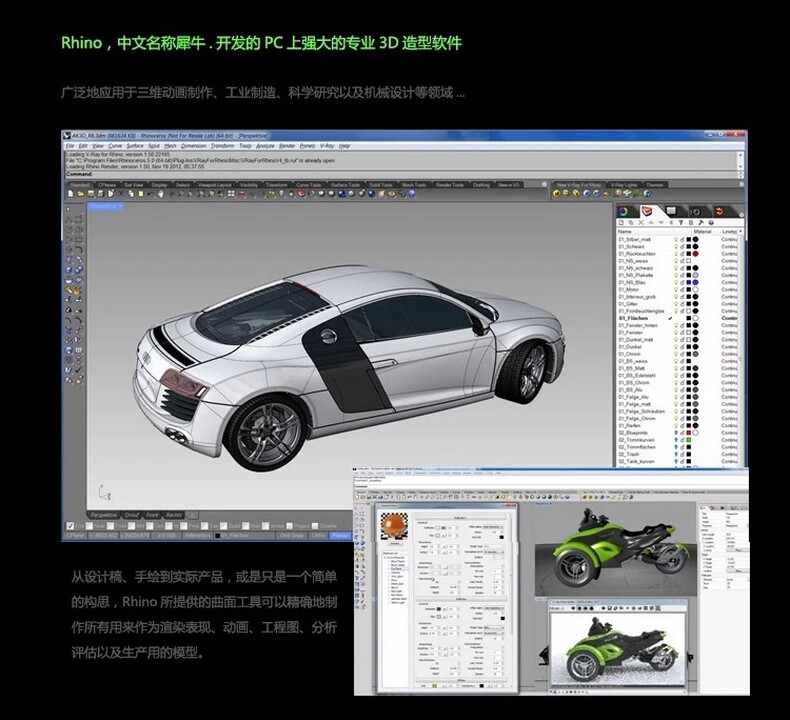The width and height of the screenshot is (790, 720).
Task: Click the Name column header in Layers
Action: coord(624,232)
